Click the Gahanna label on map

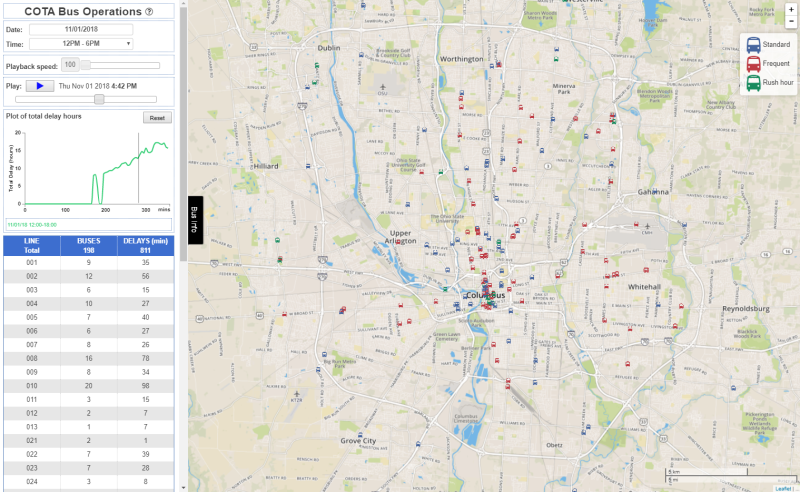click(653, 192)
